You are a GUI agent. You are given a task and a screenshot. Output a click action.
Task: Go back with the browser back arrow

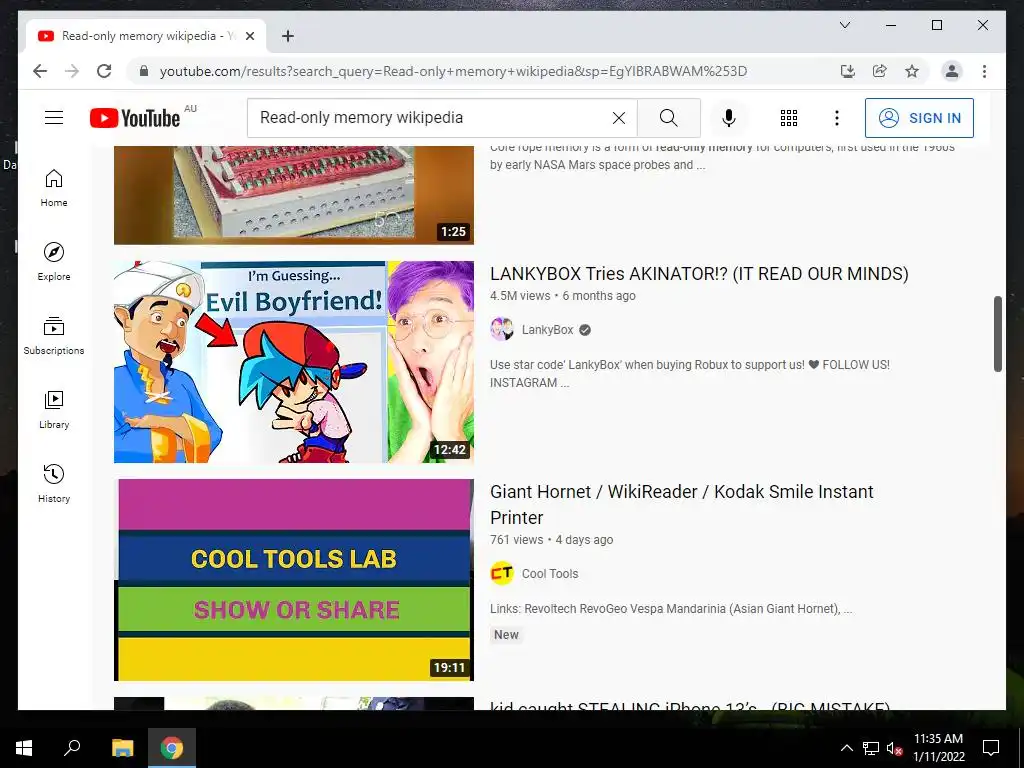(40, 71)
